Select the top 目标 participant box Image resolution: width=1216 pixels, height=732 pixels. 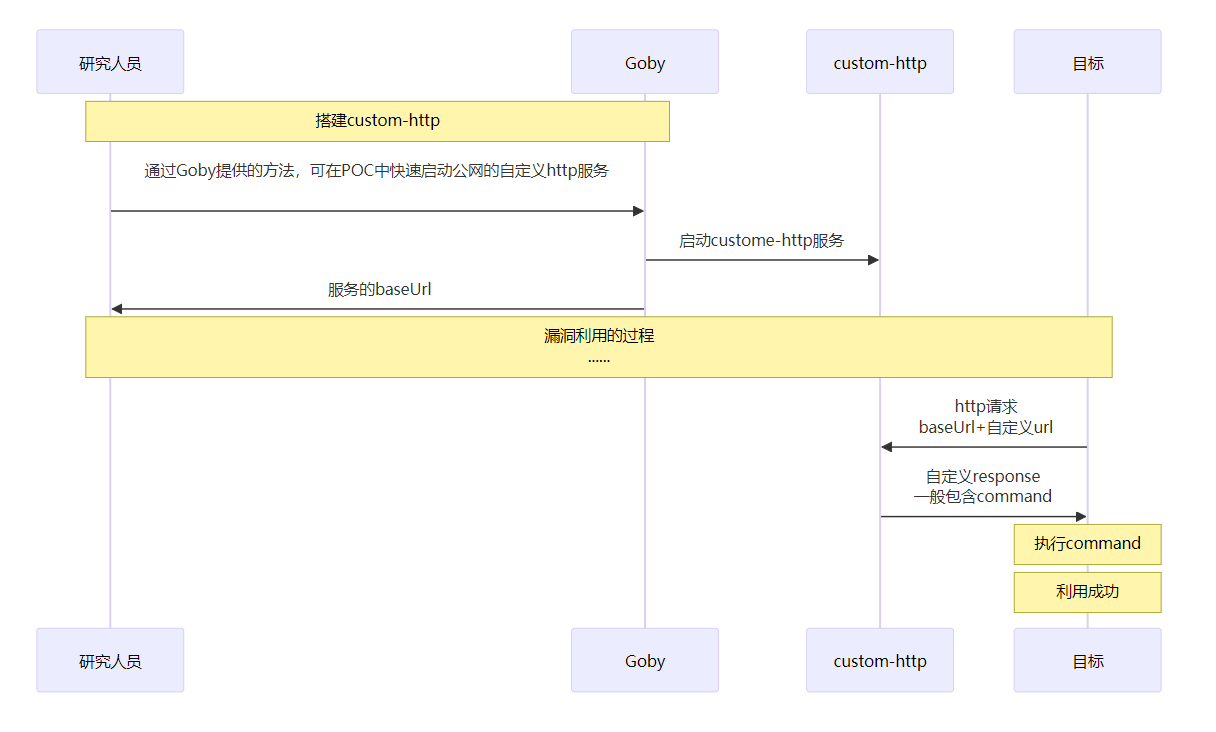tap(1087, 62)
